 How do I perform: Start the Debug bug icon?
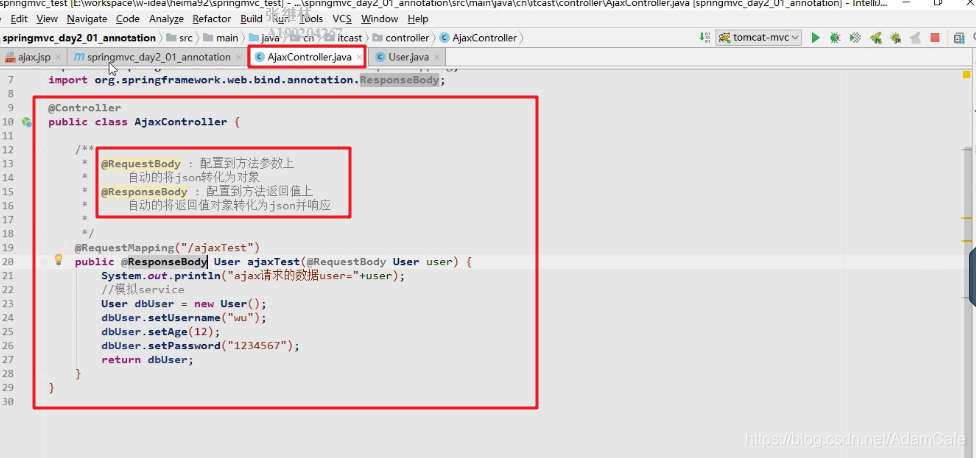click(835, 38)
